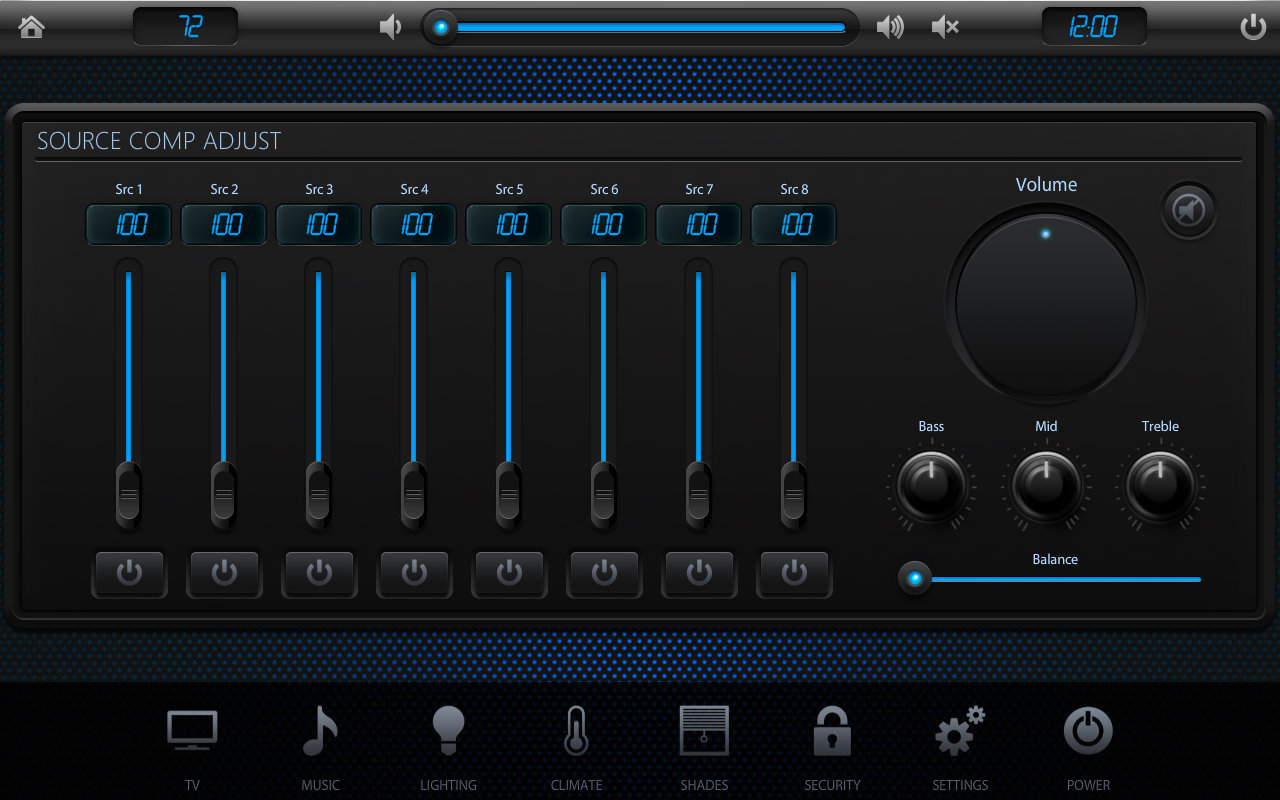Image resolution: width=1280 pixels, height=800 pixels.
Task: Click the Balance slider handle
Action: pos(914,579)
